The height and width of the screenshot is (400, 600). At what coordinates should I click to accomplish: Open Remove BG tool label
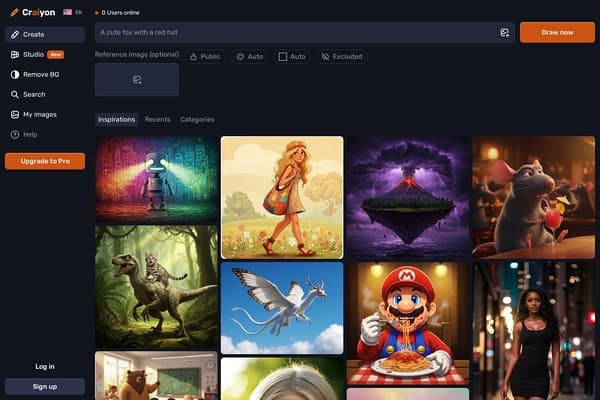coord(41,74)
